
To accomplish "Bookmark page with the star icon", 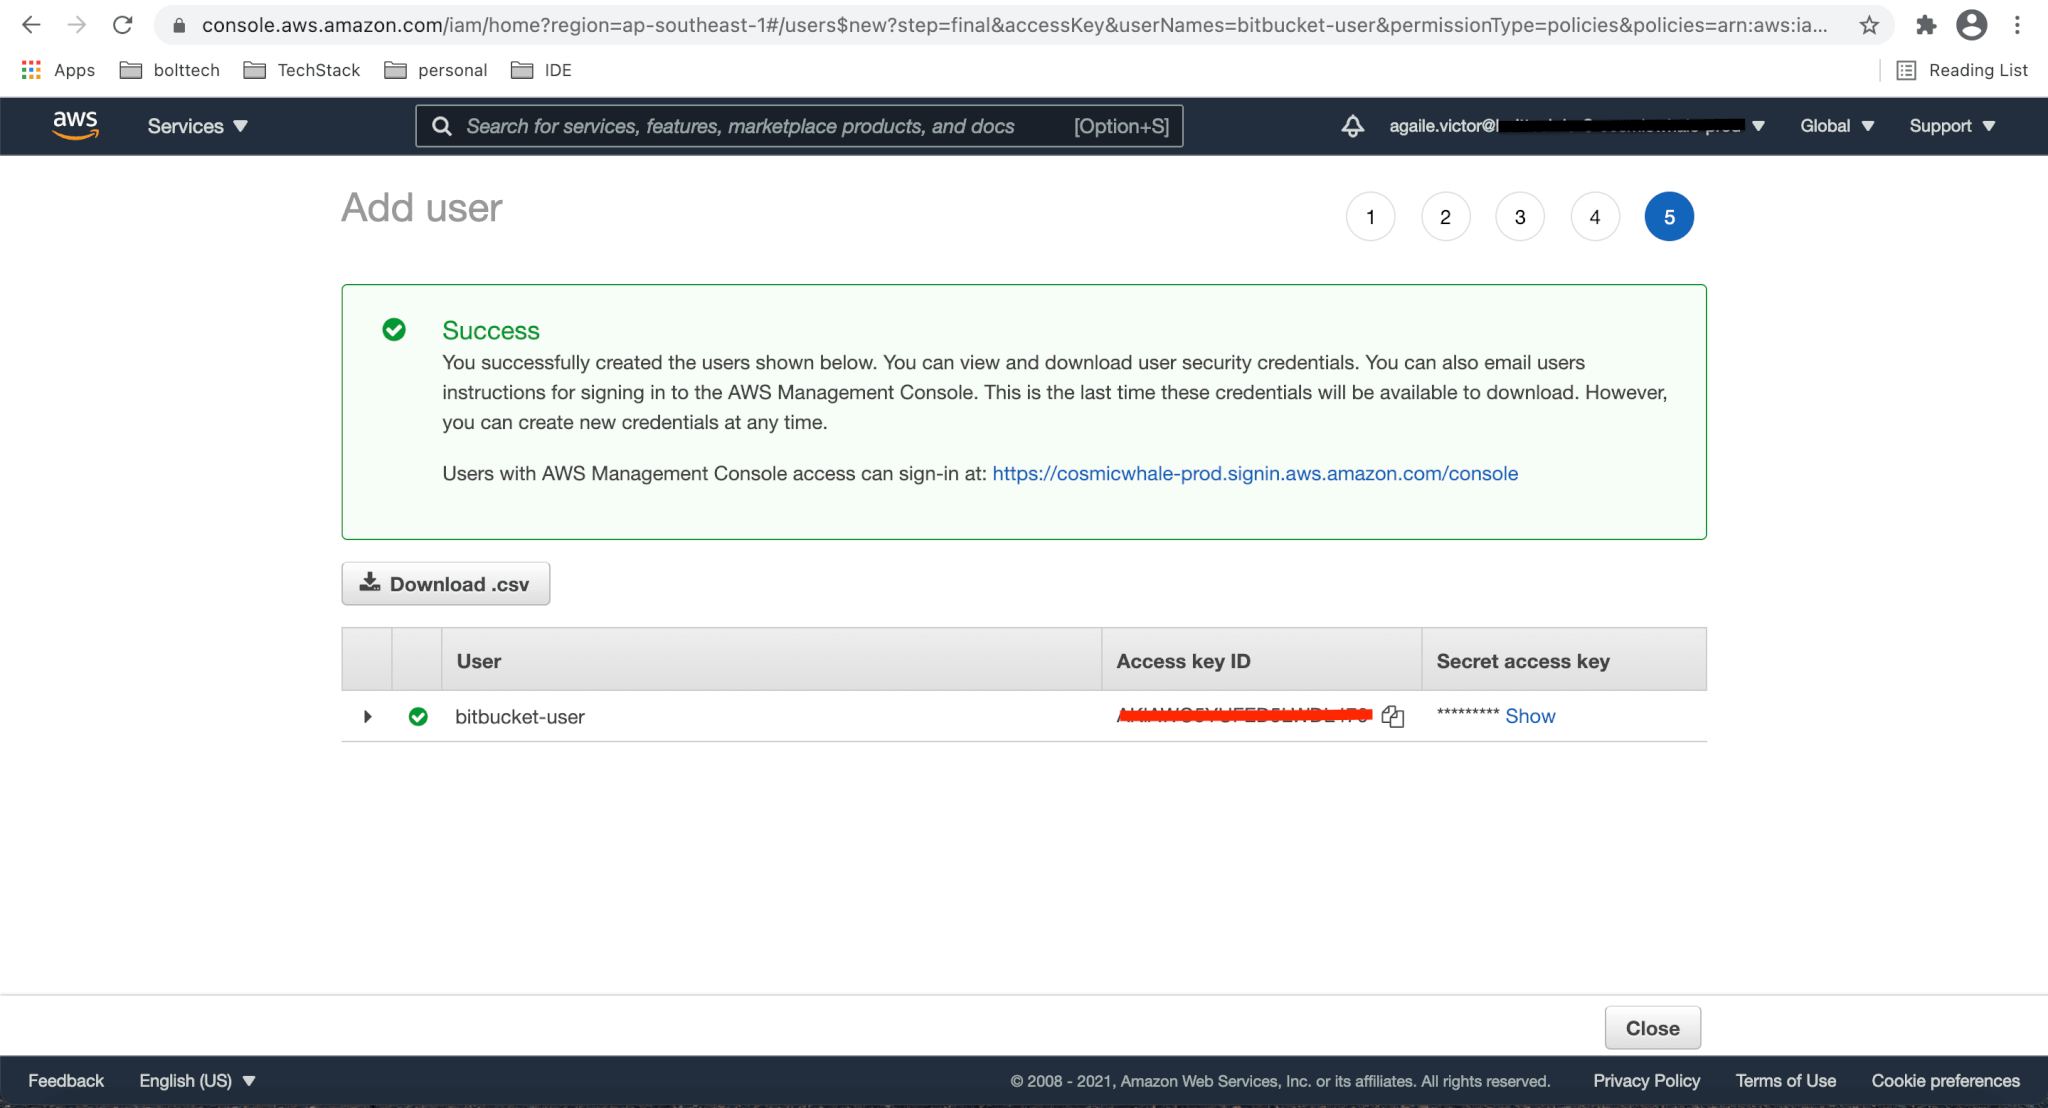I will click(1868, 25).
